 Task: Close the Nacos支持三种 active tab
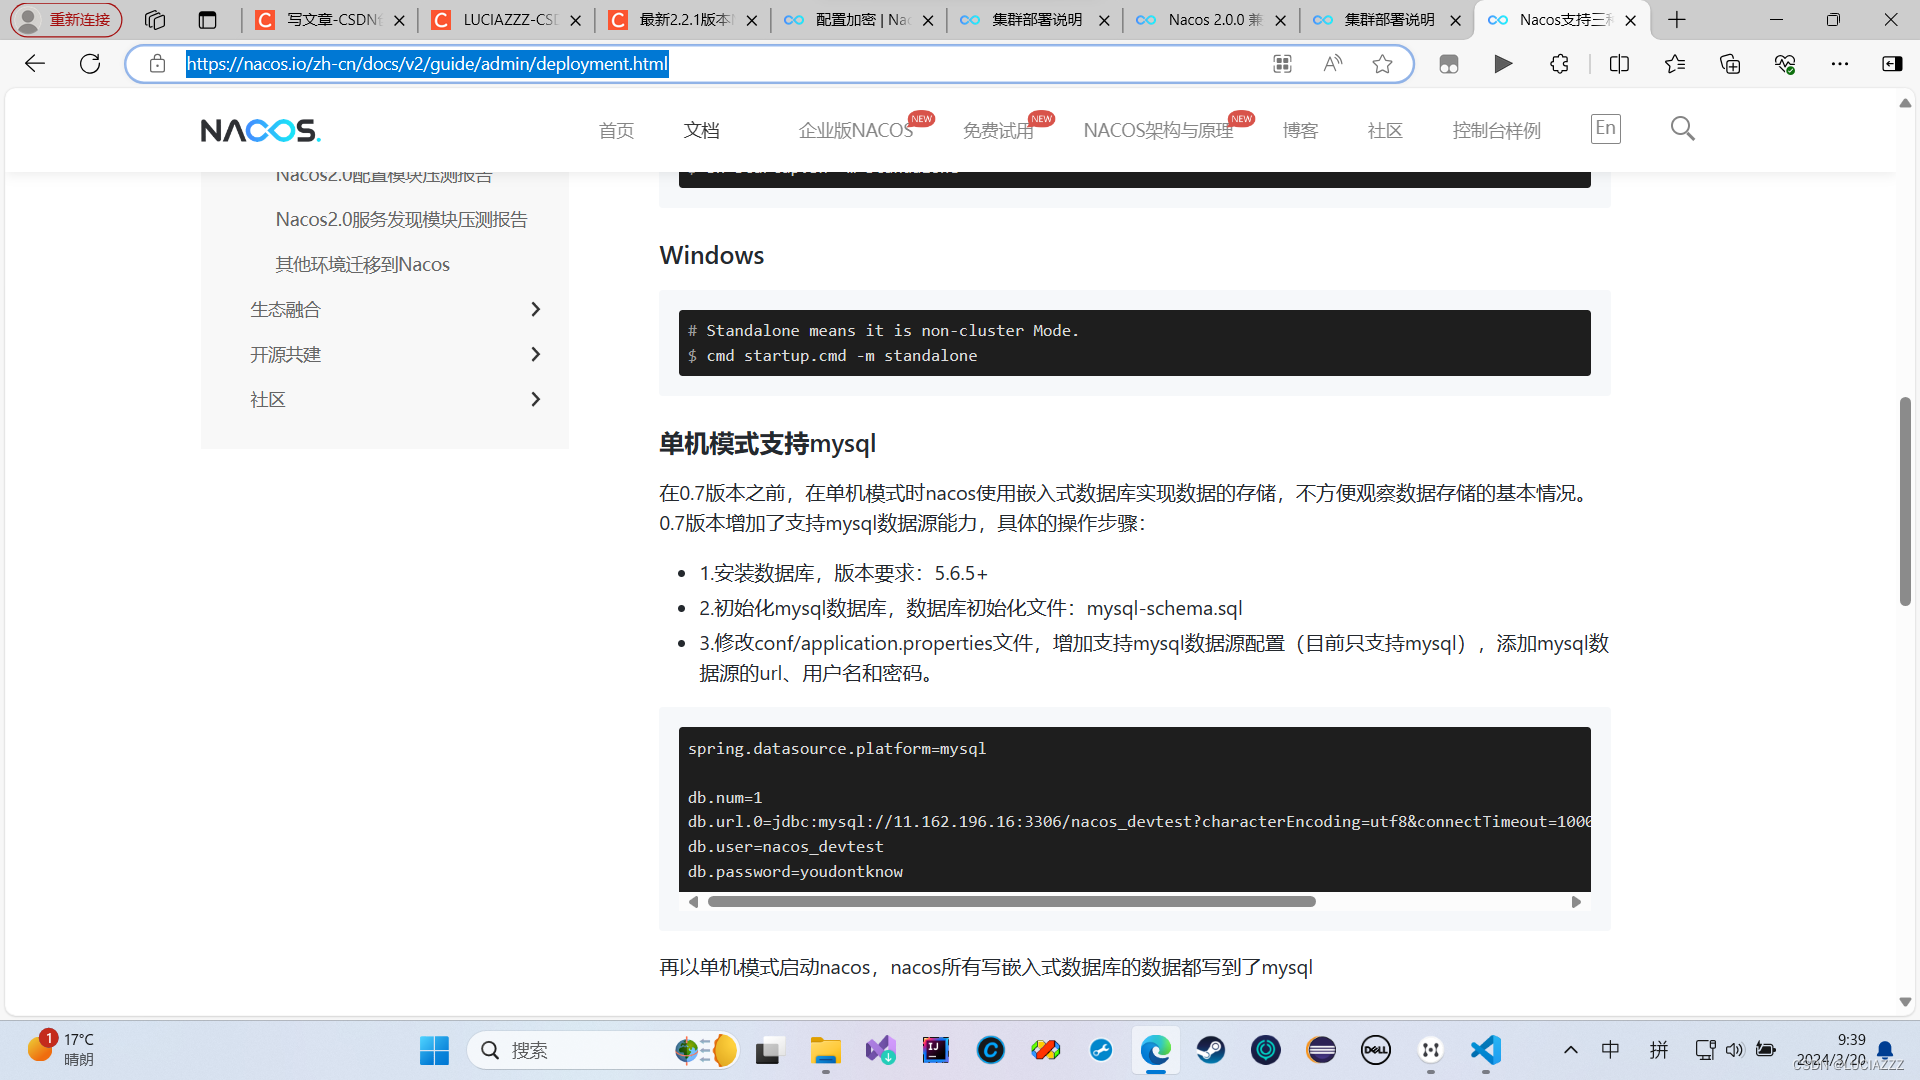pyautogui.click(x=1631, y=20)
